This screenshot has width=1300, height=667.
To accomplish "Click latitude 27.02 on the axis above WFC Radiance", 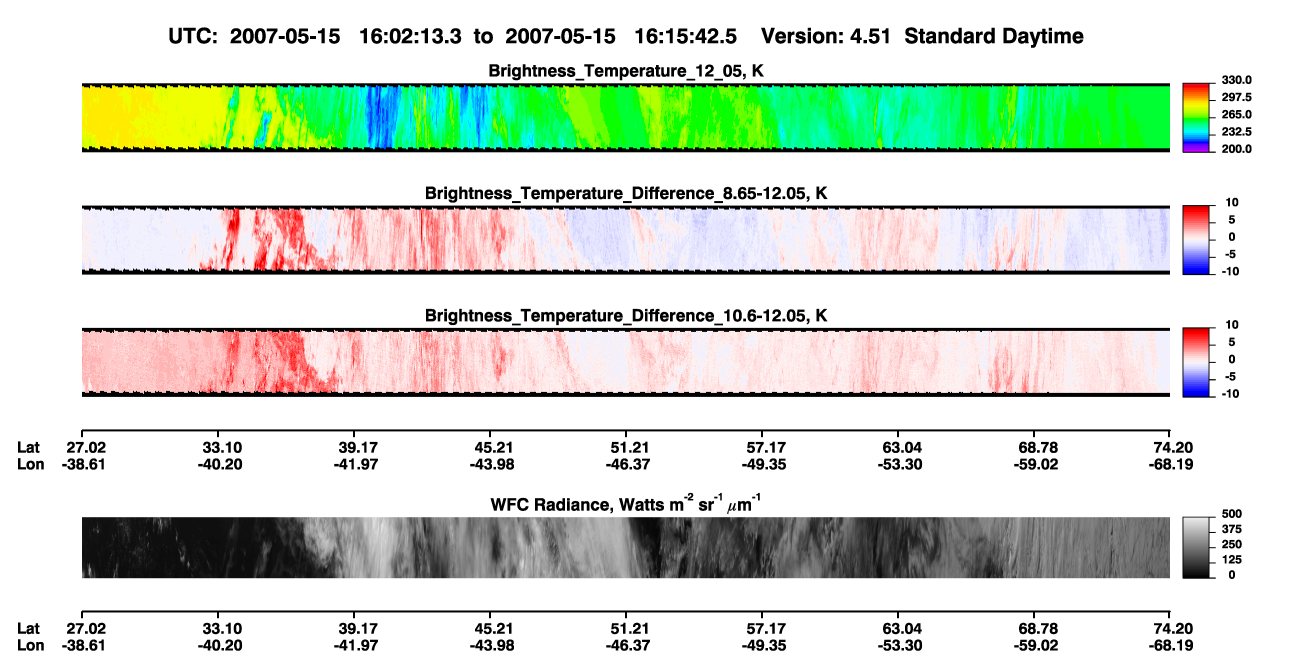I will [x=86, y=447].
